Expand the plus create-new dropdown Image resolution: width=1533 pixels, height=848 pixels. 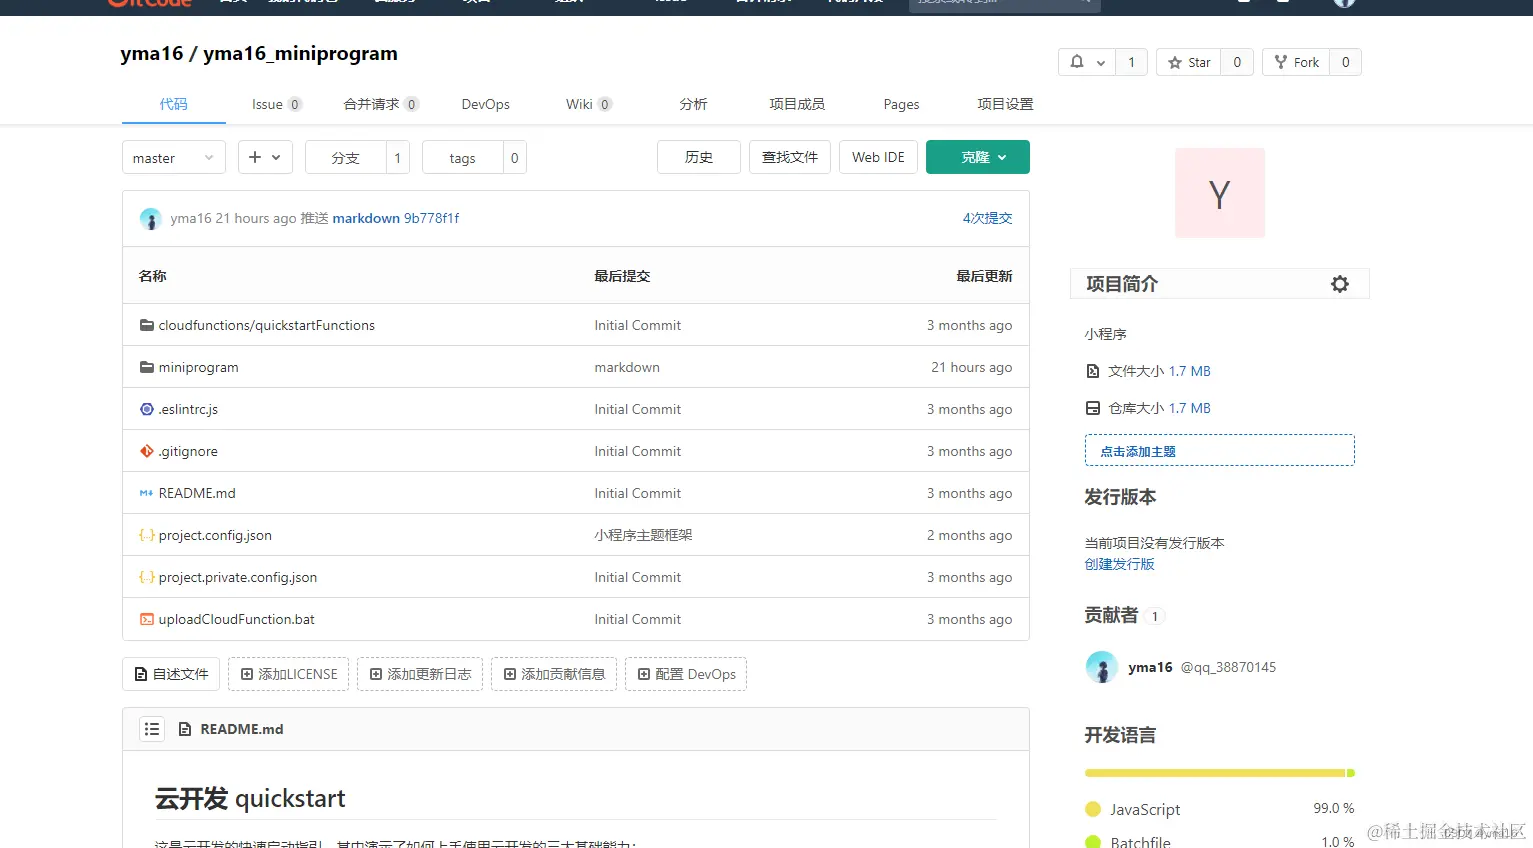[x=264, y=157]
